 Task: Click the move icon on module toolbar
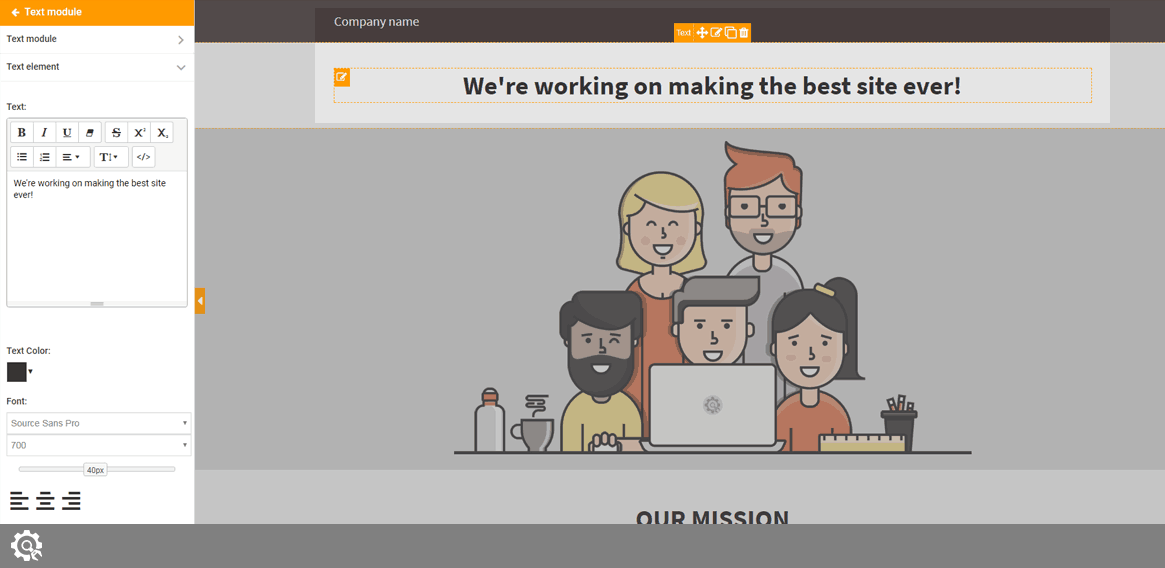pos(702,33)
